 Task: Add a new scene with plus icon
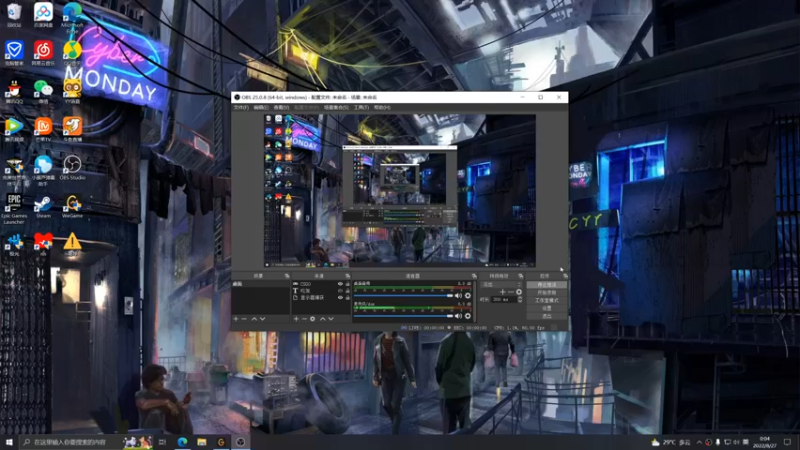coord(236,319)
